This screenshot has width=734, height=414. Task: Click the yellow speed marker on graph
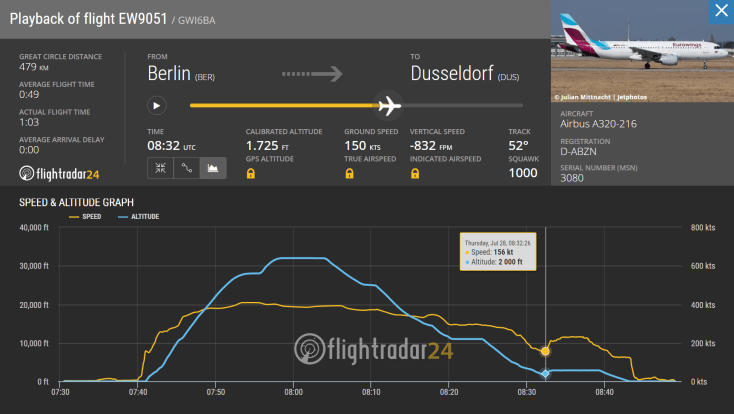(x=545, y=351)
